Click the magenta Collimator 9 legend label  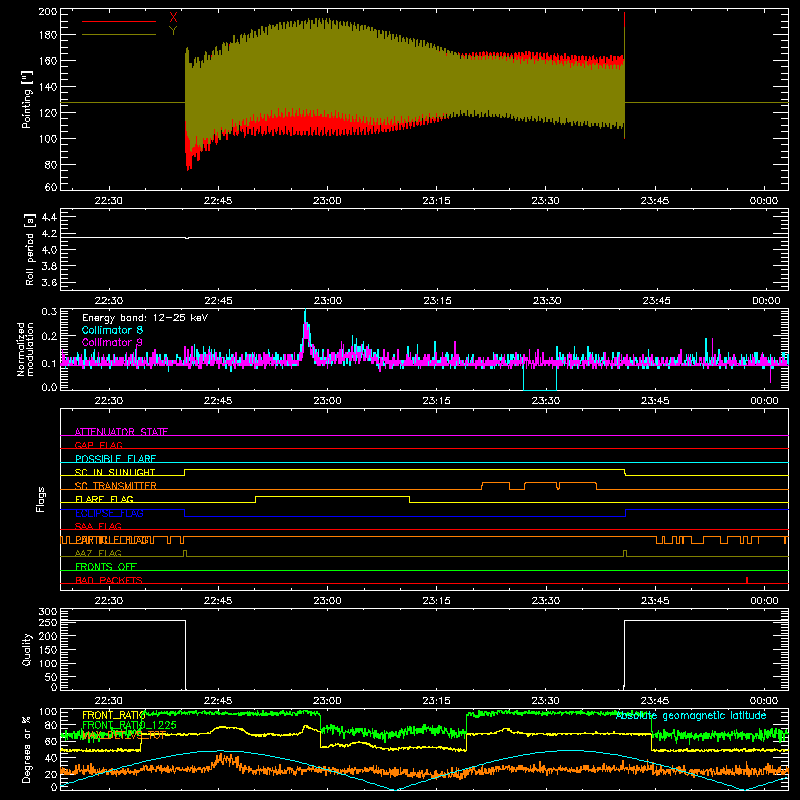pyautogui.click(x=112, y=342)
